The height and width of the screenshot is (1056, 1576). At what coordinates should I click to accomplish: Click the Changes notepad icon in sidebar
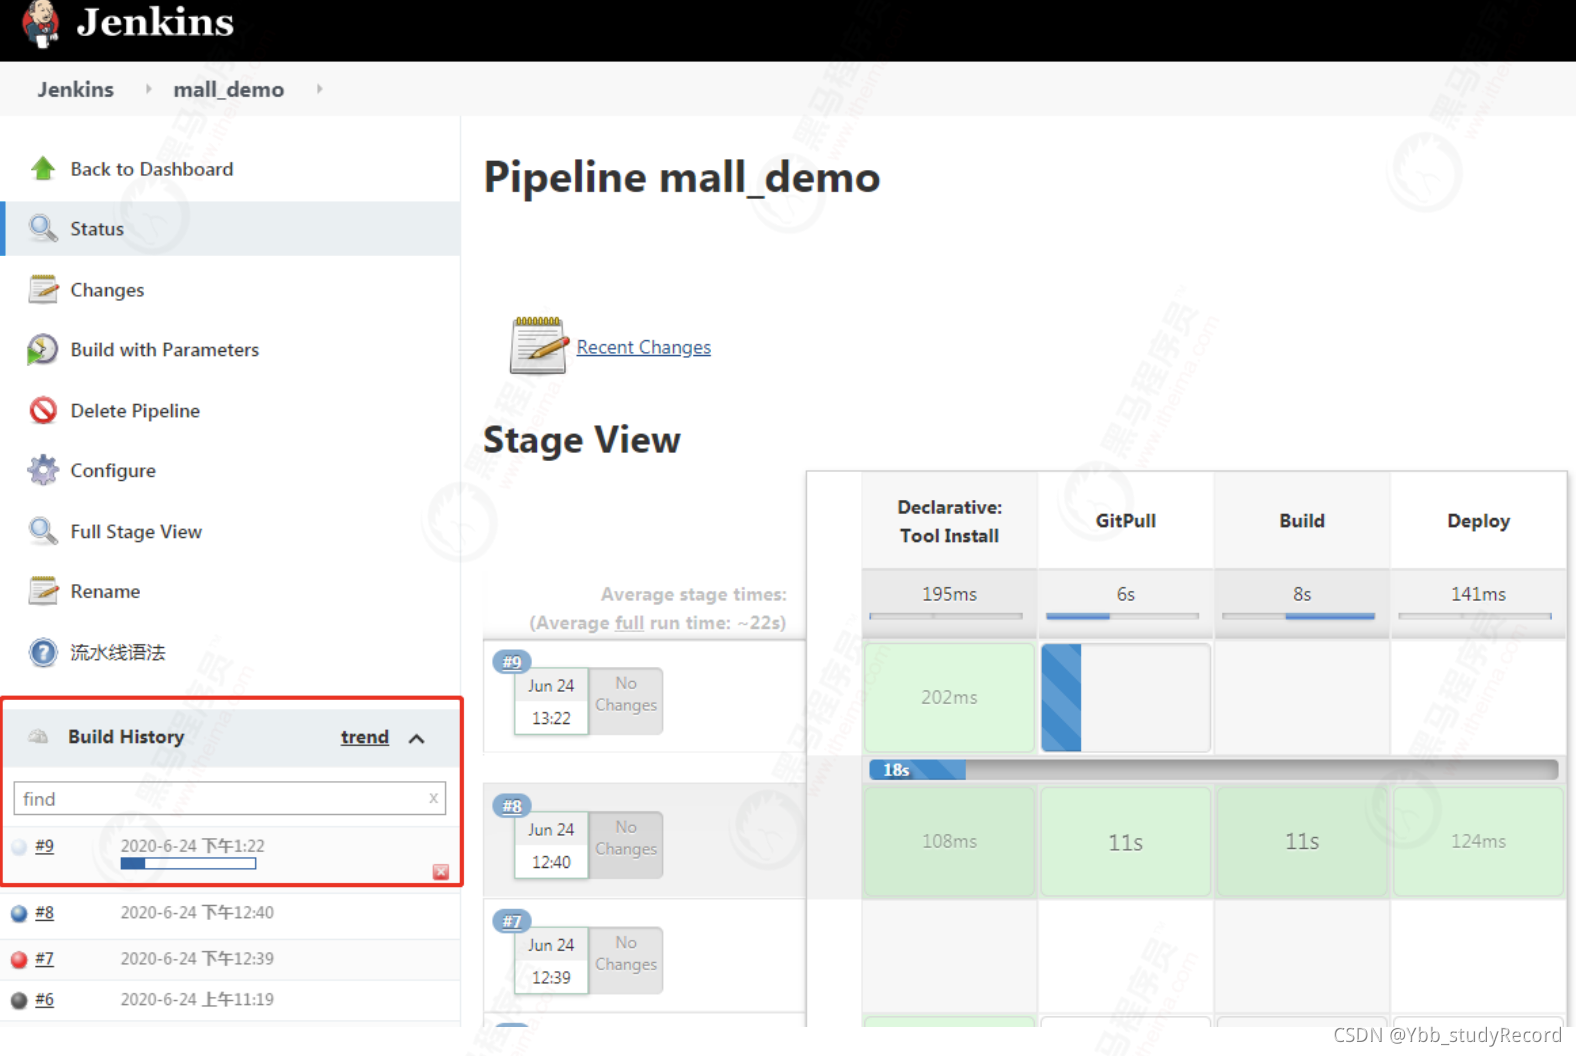tap(42, 289)
